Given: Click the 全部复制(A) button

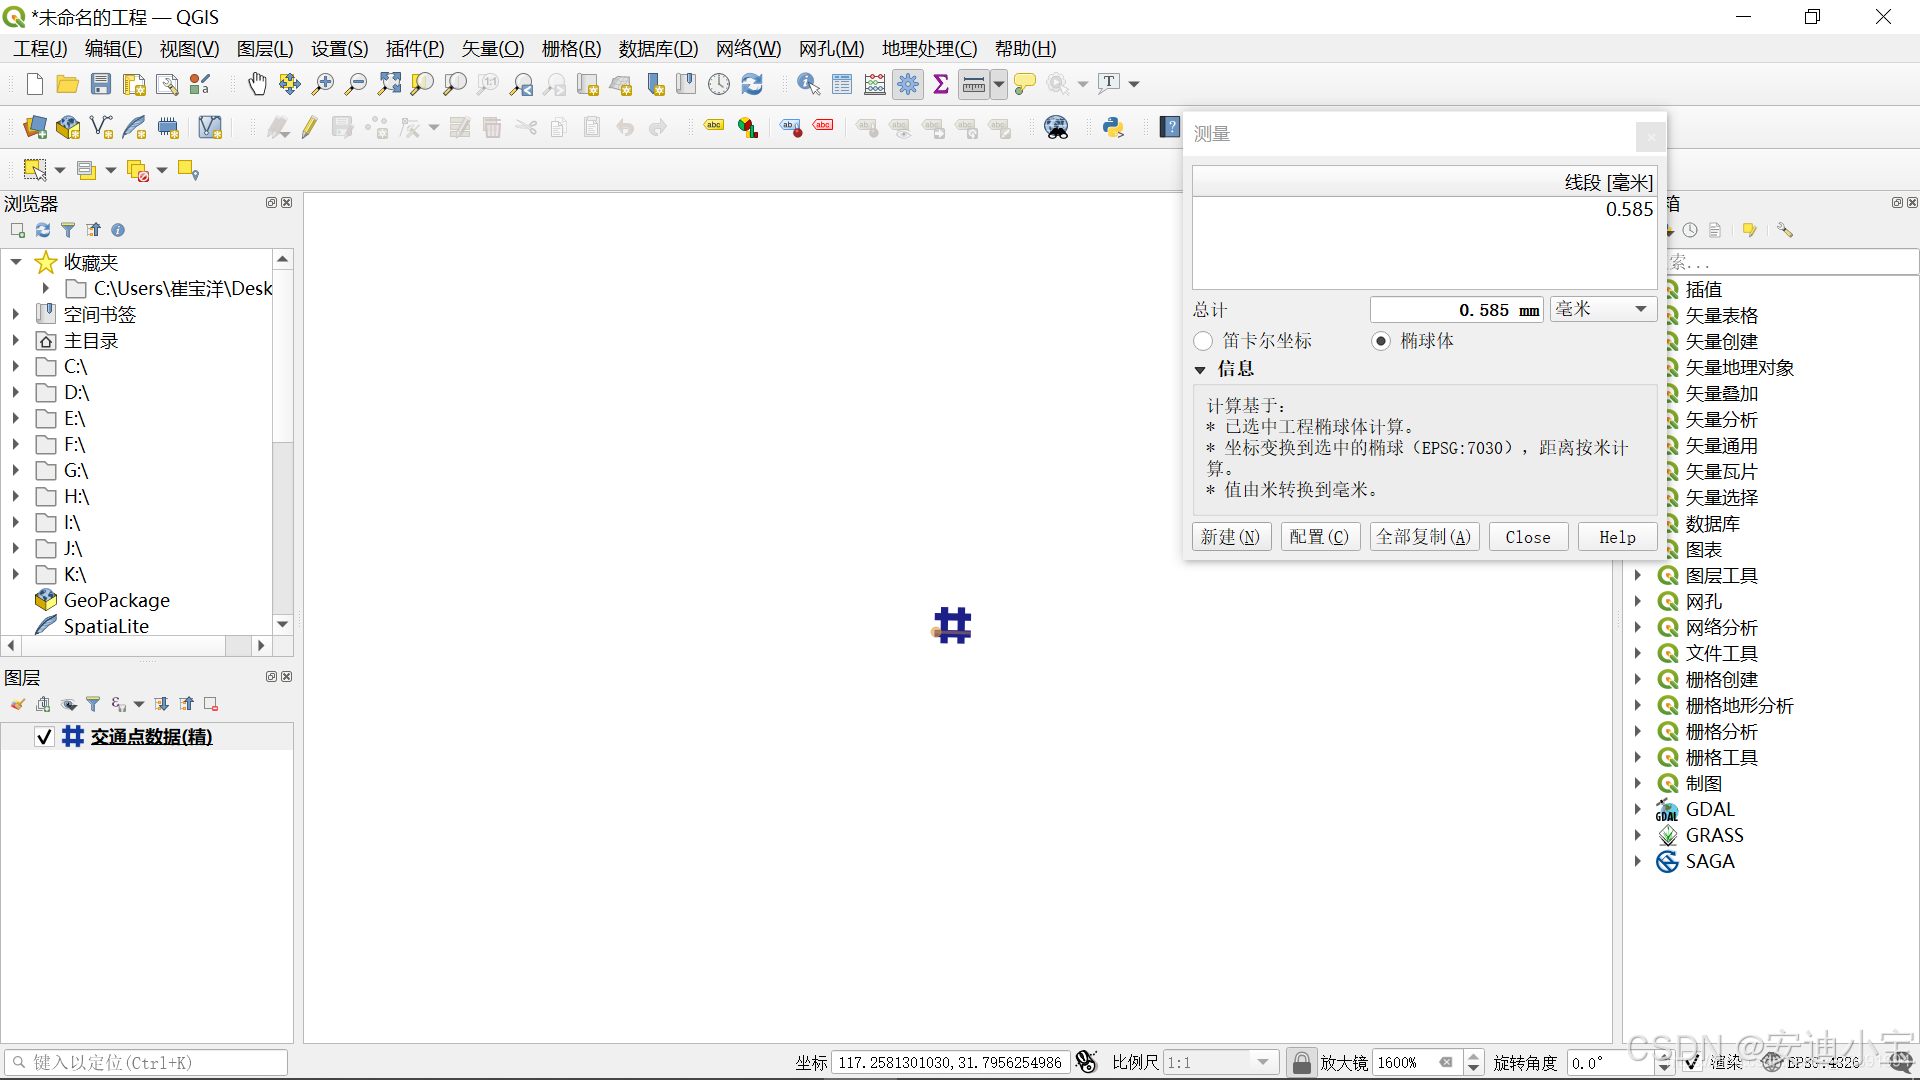Looking at the screenshot, I should point(1423,537).
